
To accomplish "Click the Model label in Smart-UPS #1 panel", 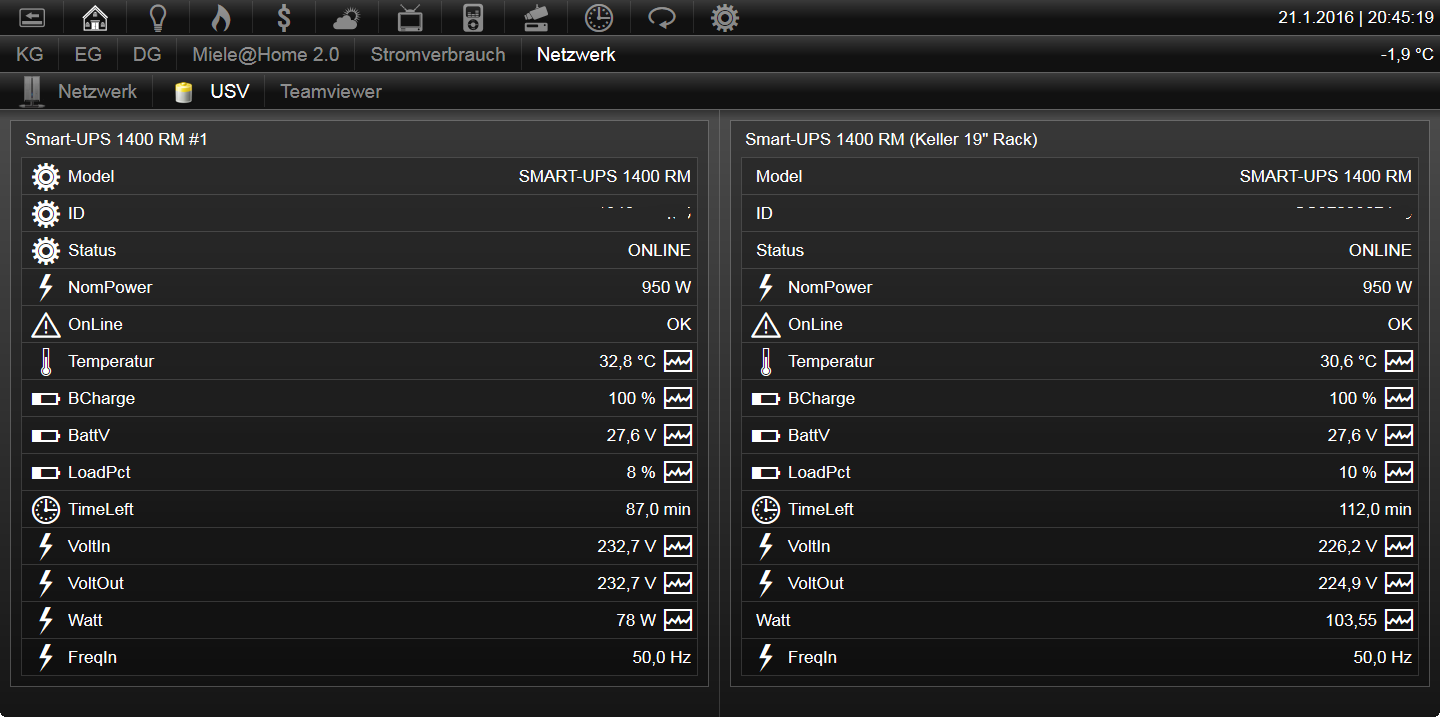I will click(91, 176).
